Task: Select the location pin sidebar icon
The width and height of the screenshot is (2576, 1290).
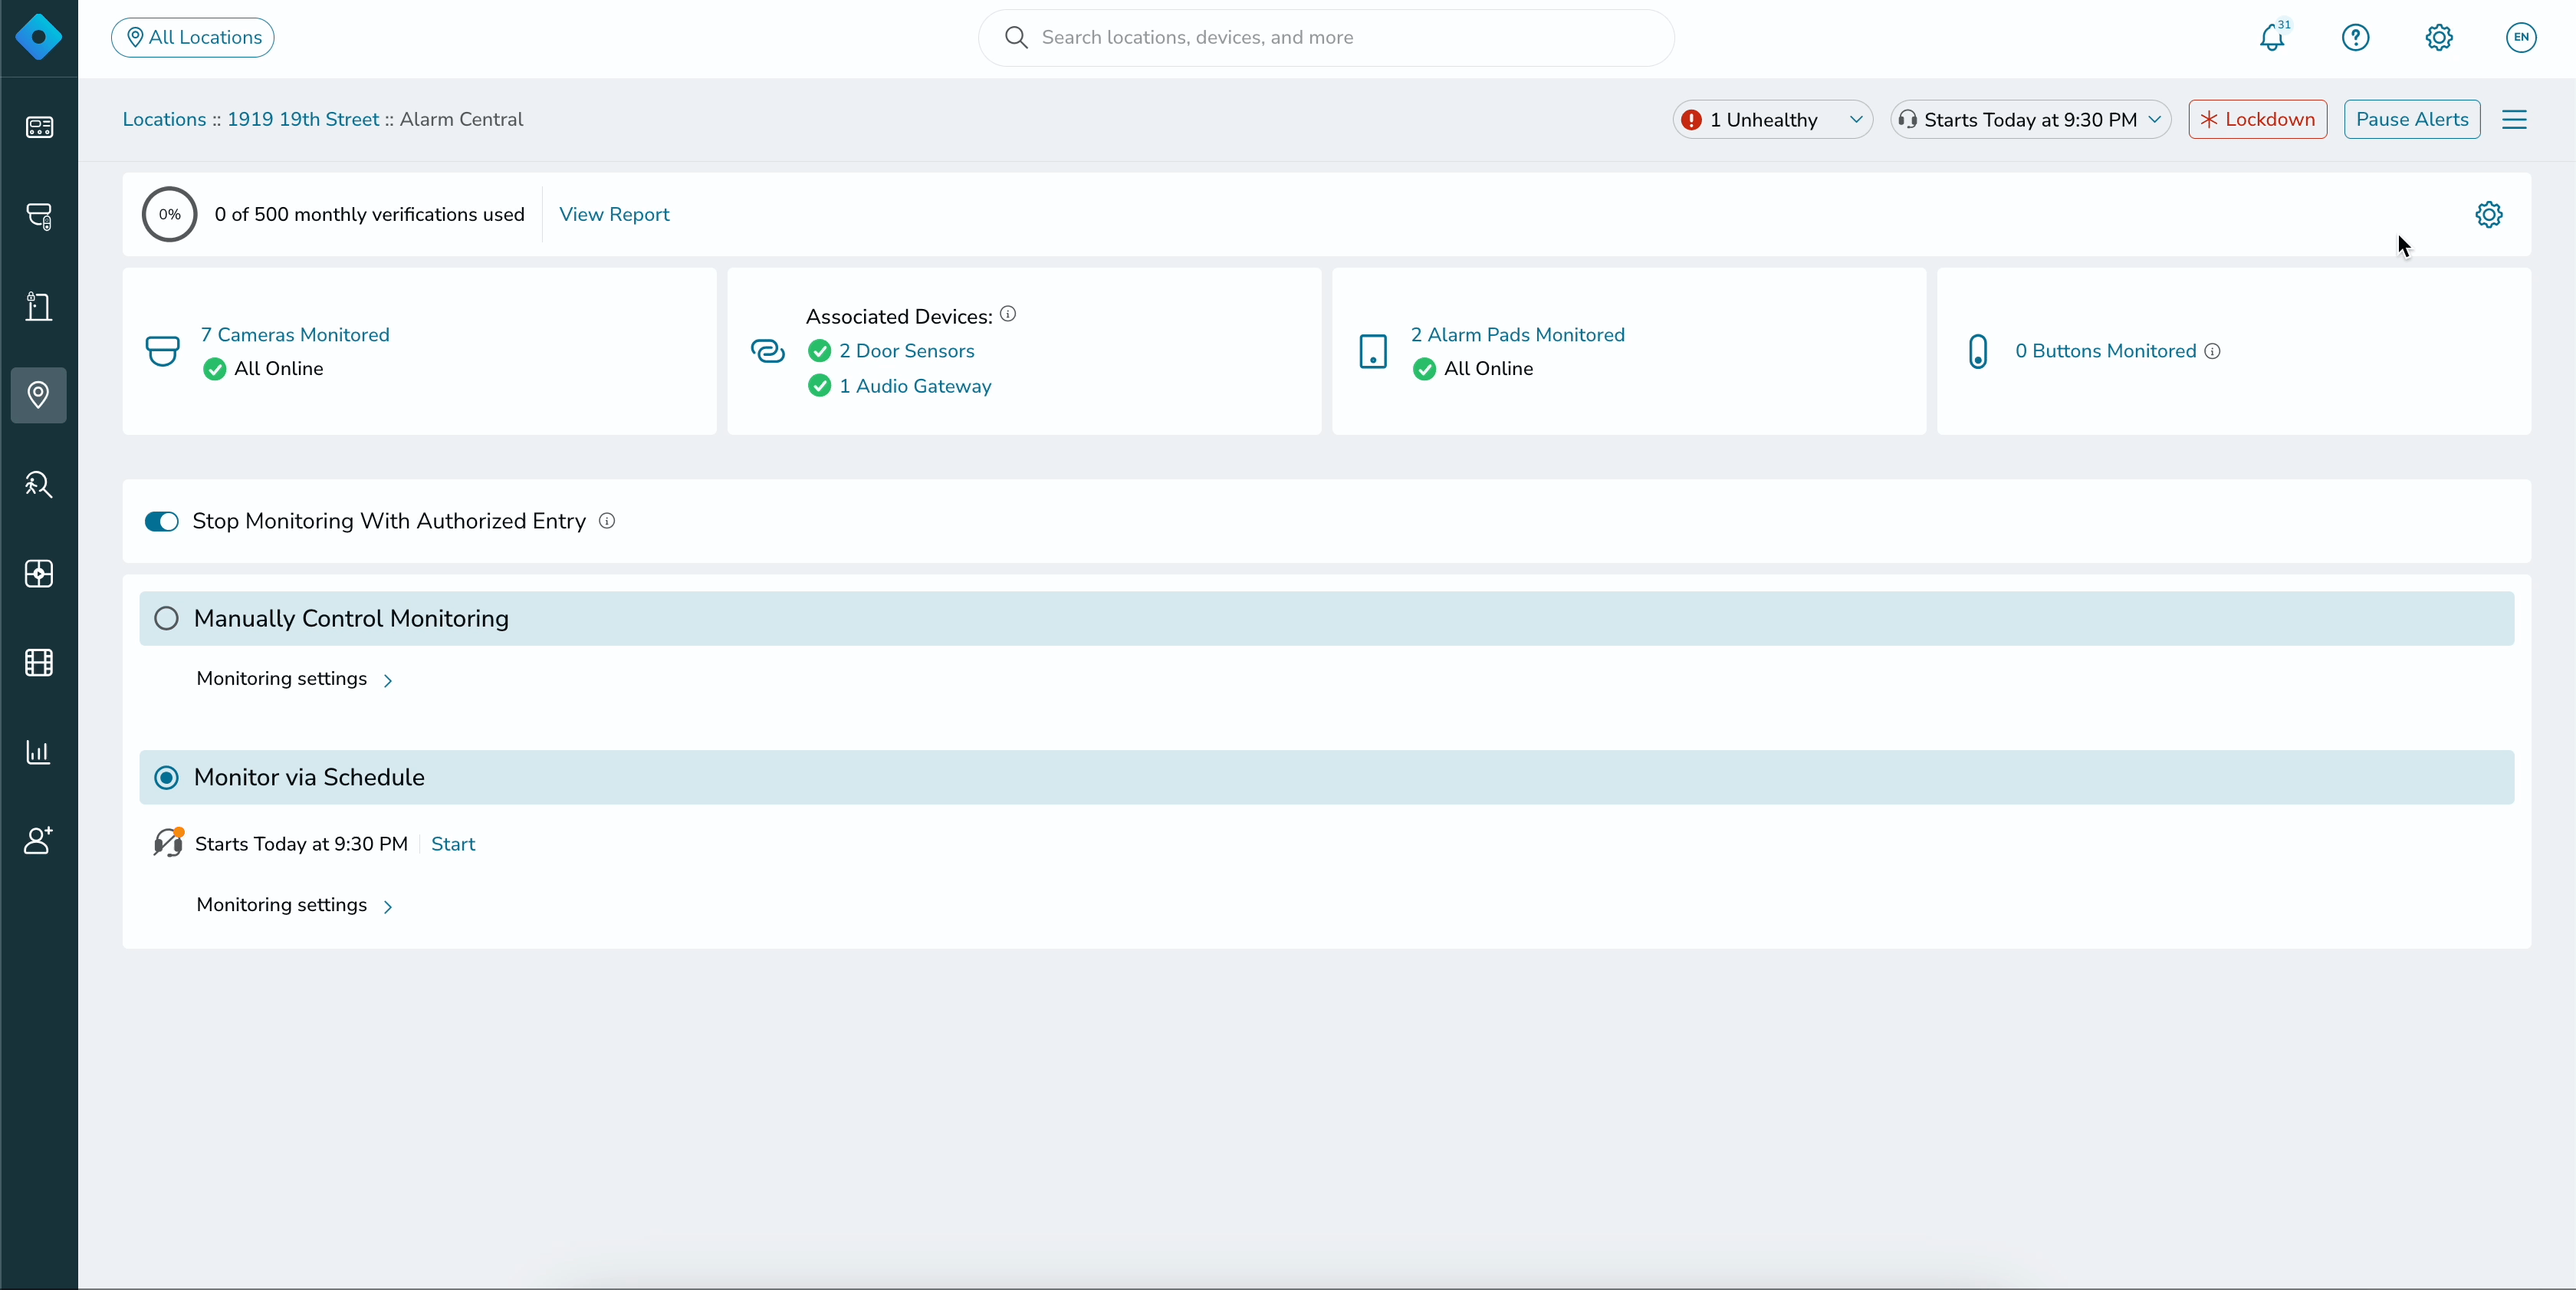Action: 39,395
